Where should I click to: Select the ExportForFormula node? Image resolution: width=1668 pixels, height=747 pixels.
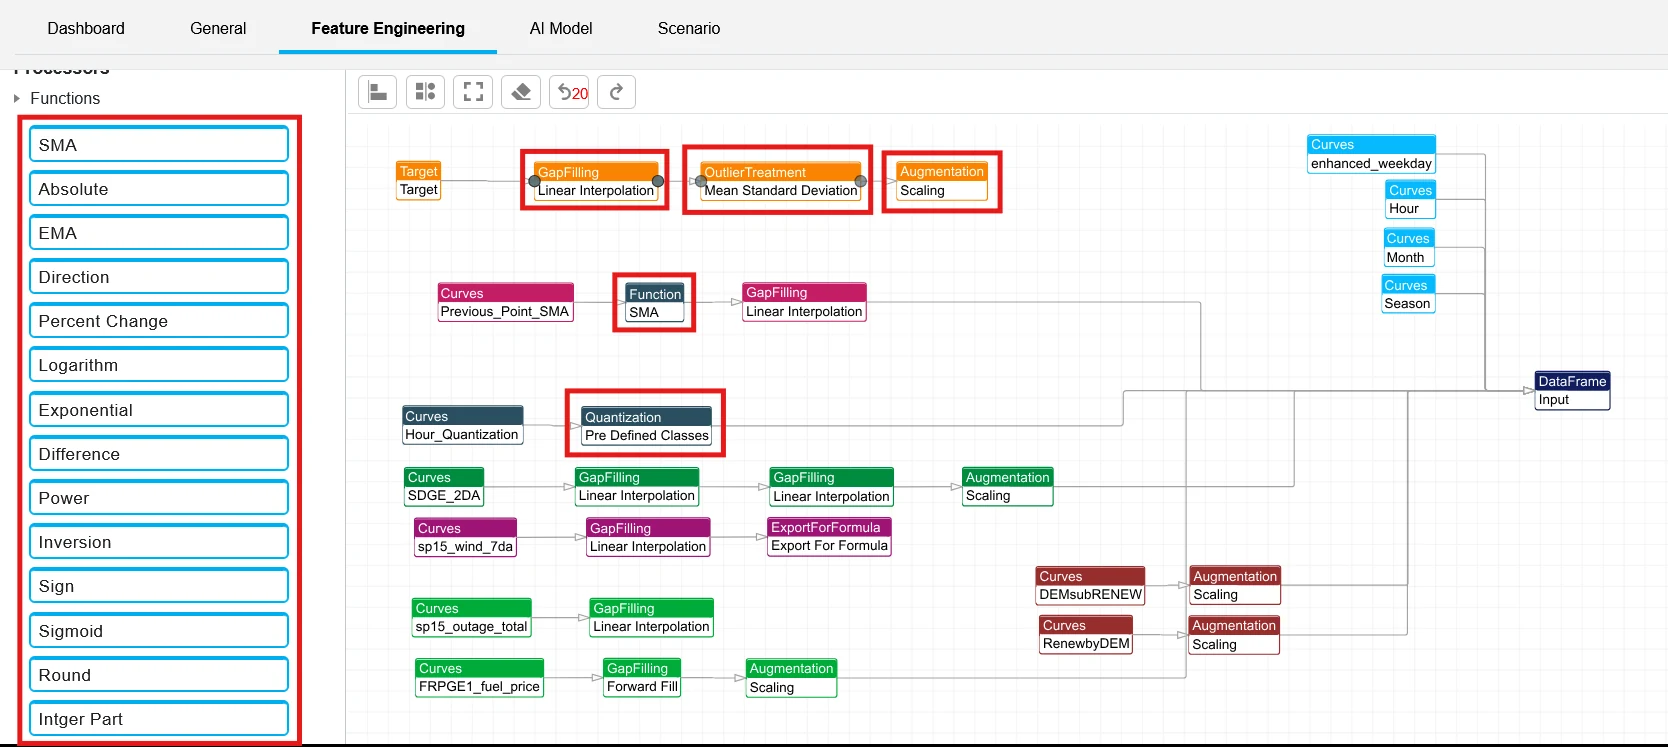(x=829, y=536)
